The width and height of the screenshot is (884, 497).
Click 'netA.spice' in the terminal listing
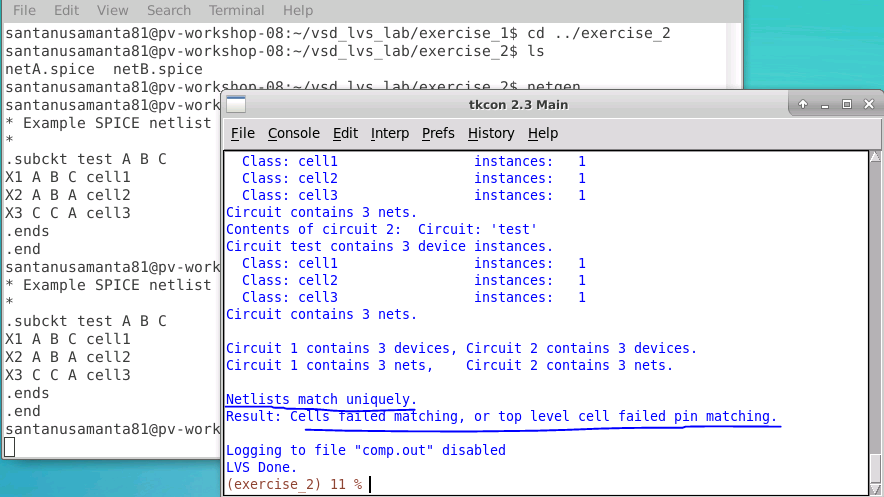pyautogui.click(x=50, y=69)
